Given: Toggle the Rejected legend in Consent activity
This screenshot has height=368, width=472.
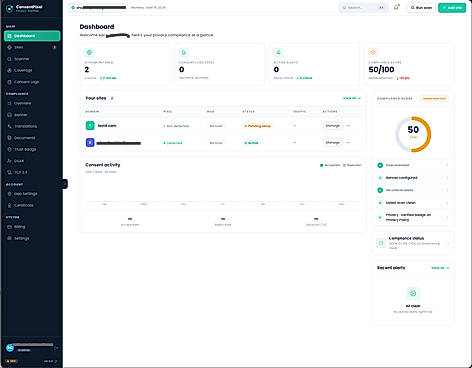Looking at the screenshot, I should tap(352, 165).
